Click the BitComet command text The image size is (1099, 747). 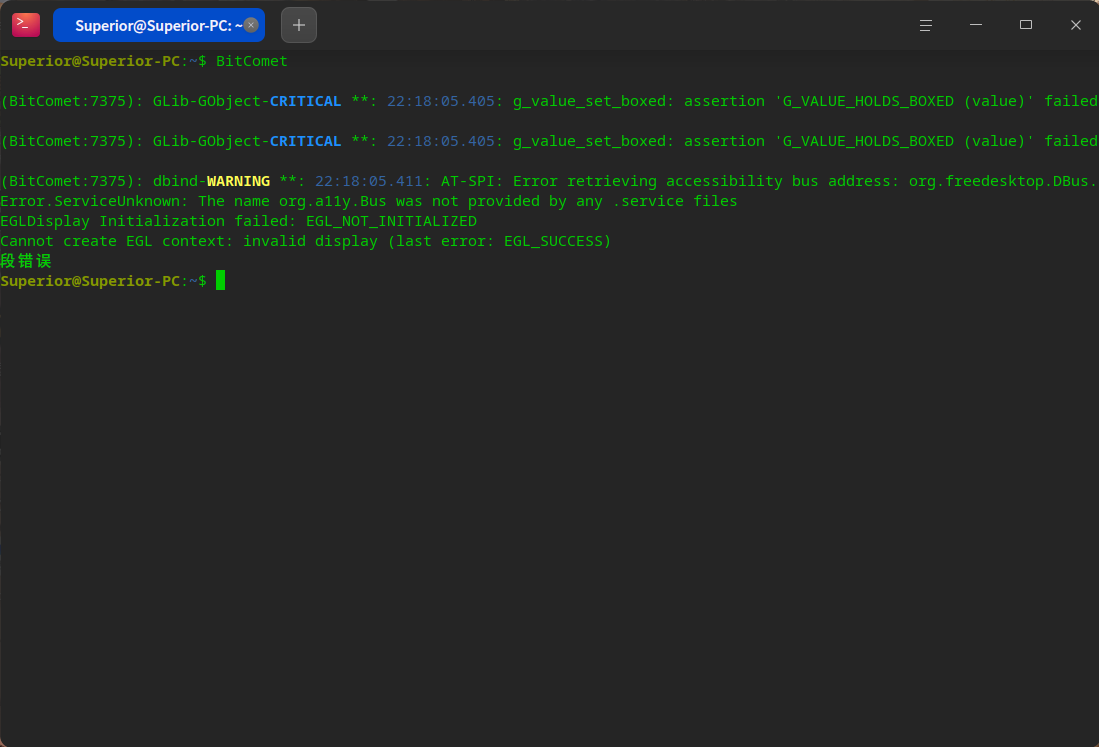pyautogui.click(x=252, y=61)
